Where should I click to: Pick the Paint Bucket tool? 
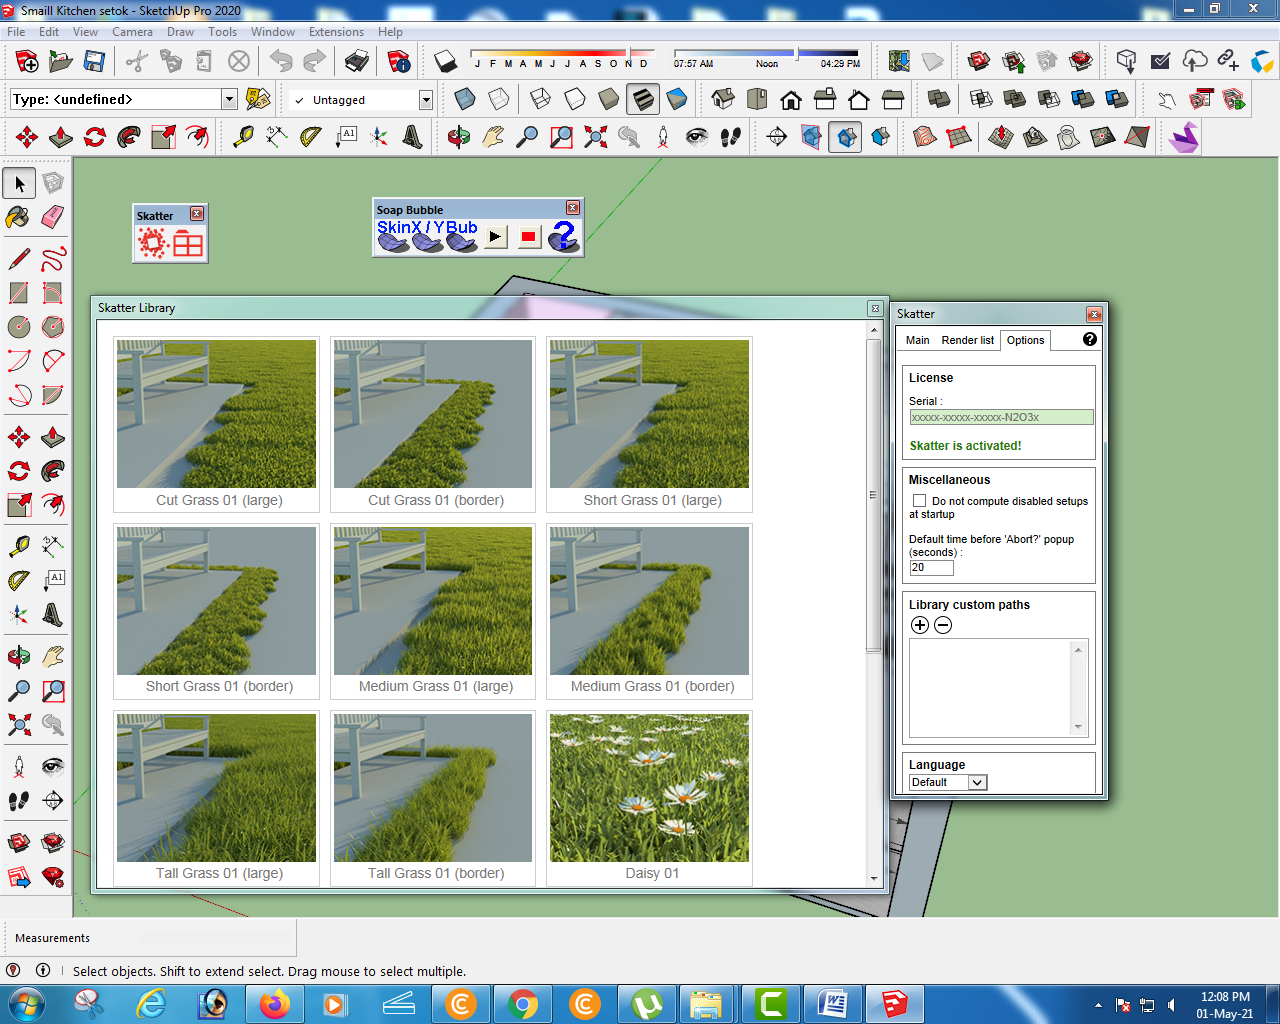click(x=19, y=217)
